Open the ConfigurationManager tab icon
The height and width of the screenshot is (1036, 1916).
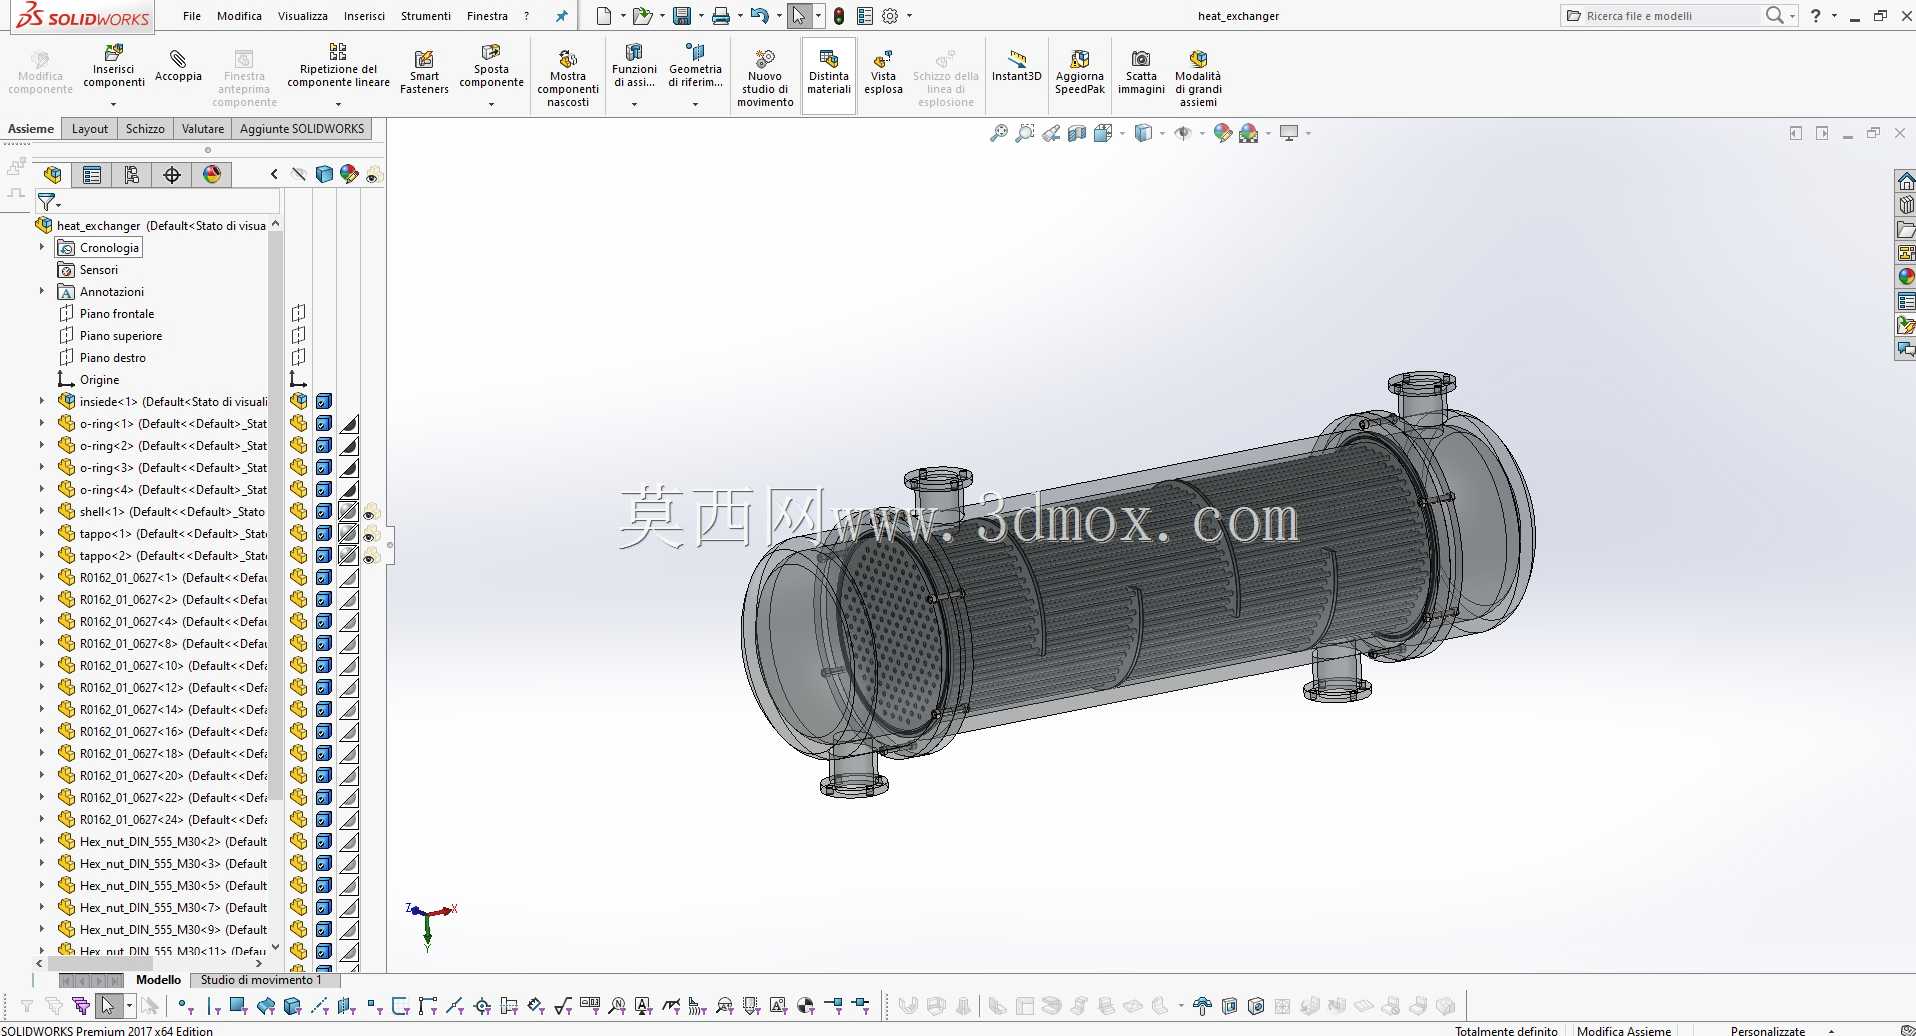click(x=132, y=175)
